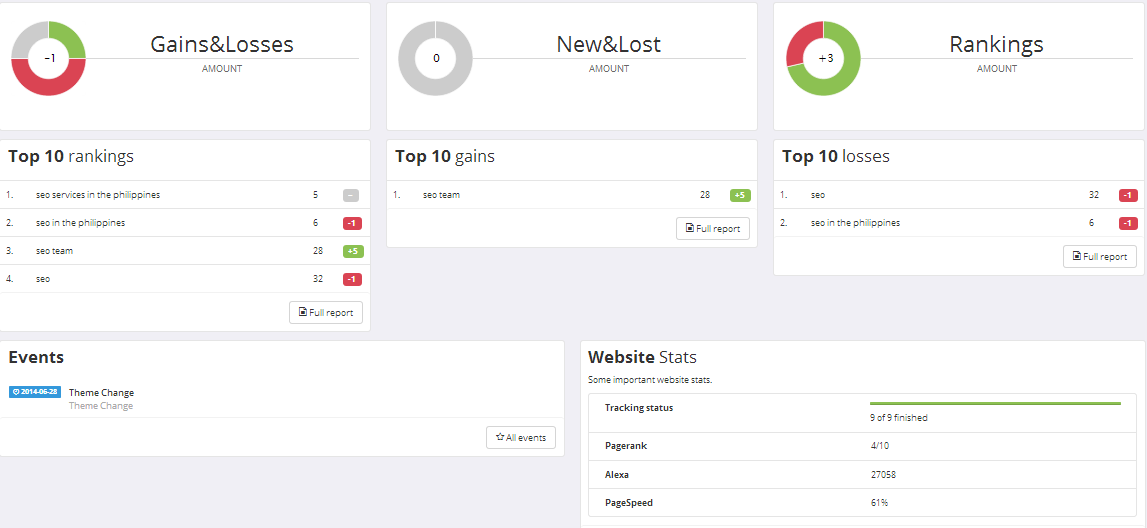
Task: Click the New&Lost donut chart
Action: 435,59
